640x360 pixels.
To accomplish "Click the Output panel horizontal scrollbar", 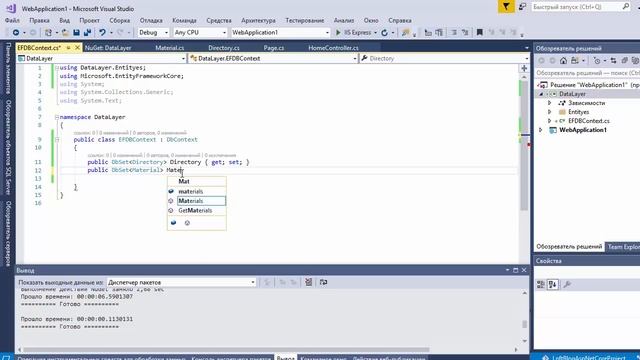I will 227,350.
